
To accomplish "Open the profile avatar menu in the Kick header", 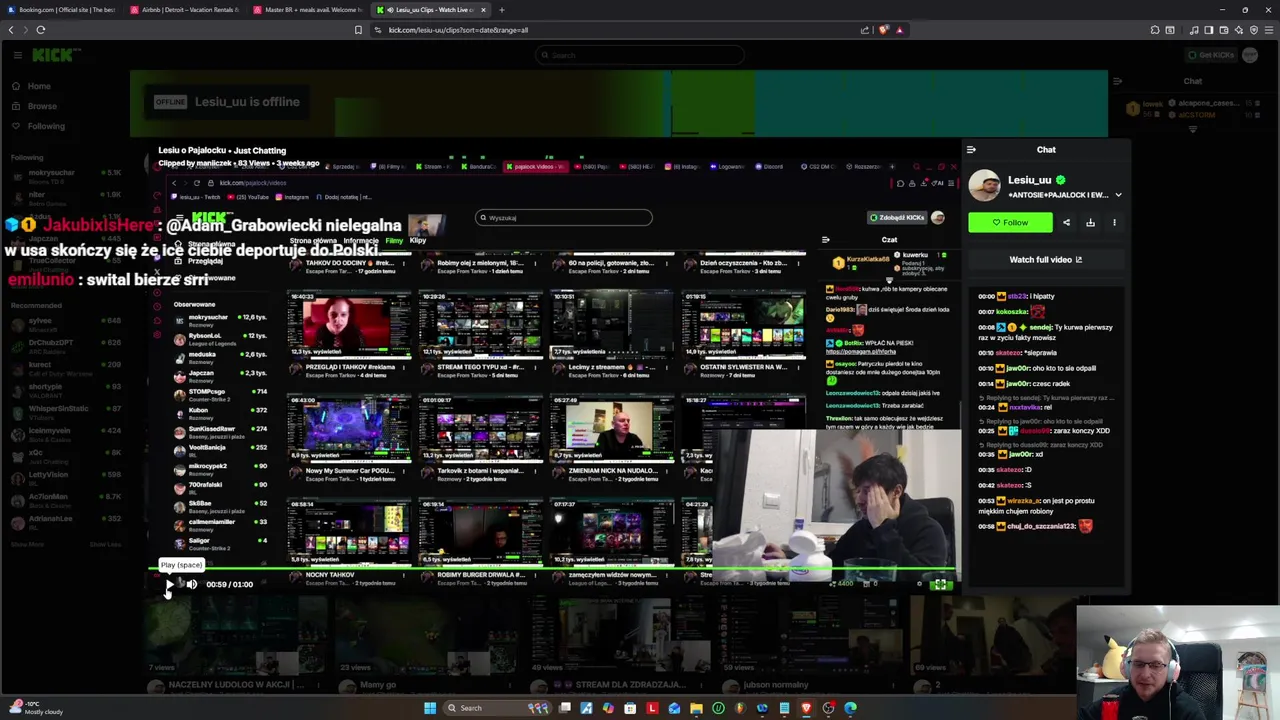I will click(1251, 55).
